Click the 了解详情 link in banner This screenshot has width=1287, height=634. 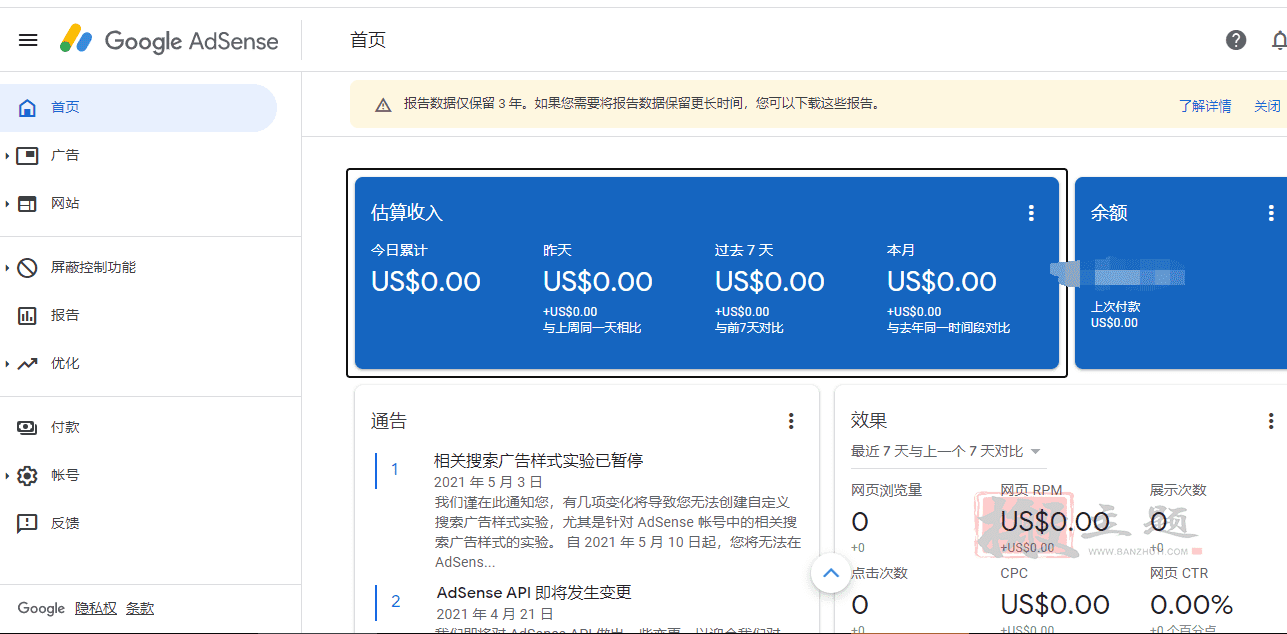[1205, 106]
